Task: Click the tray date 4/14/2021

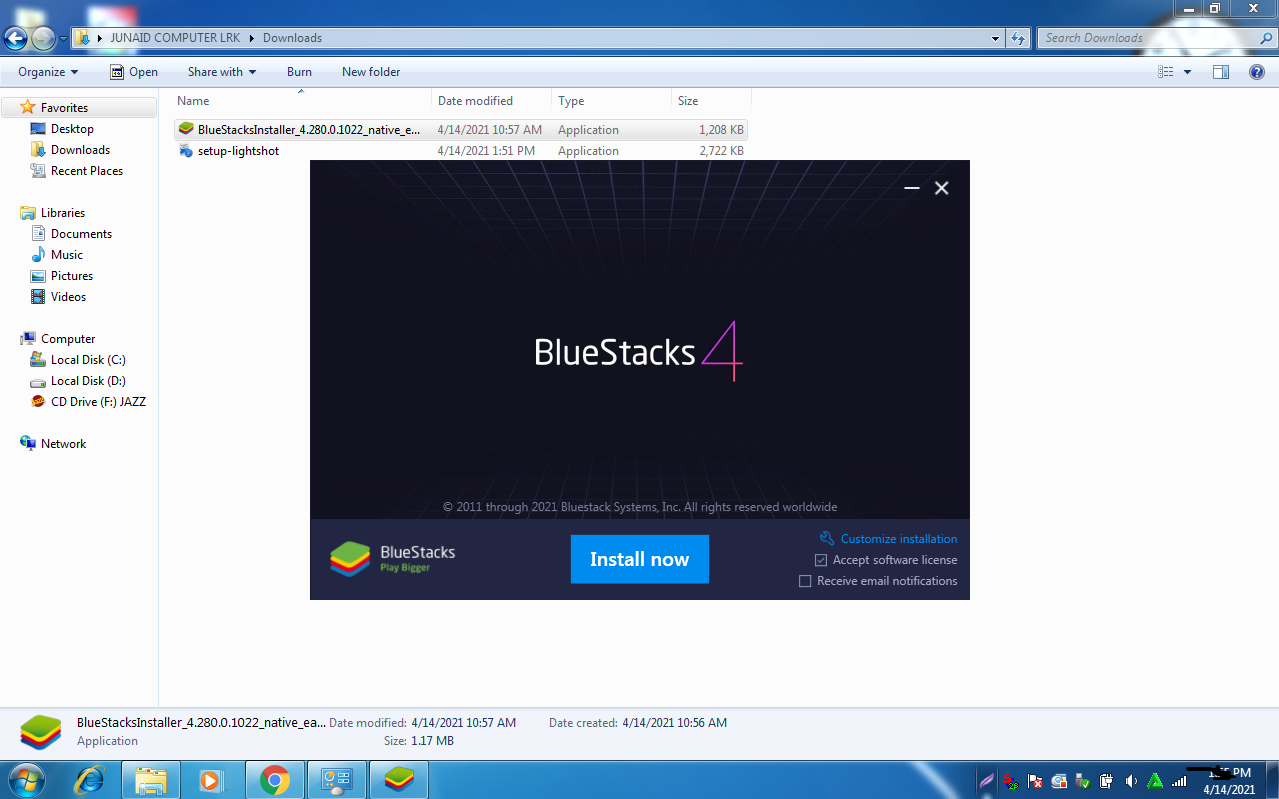Action: click(x=1229, y=789)
